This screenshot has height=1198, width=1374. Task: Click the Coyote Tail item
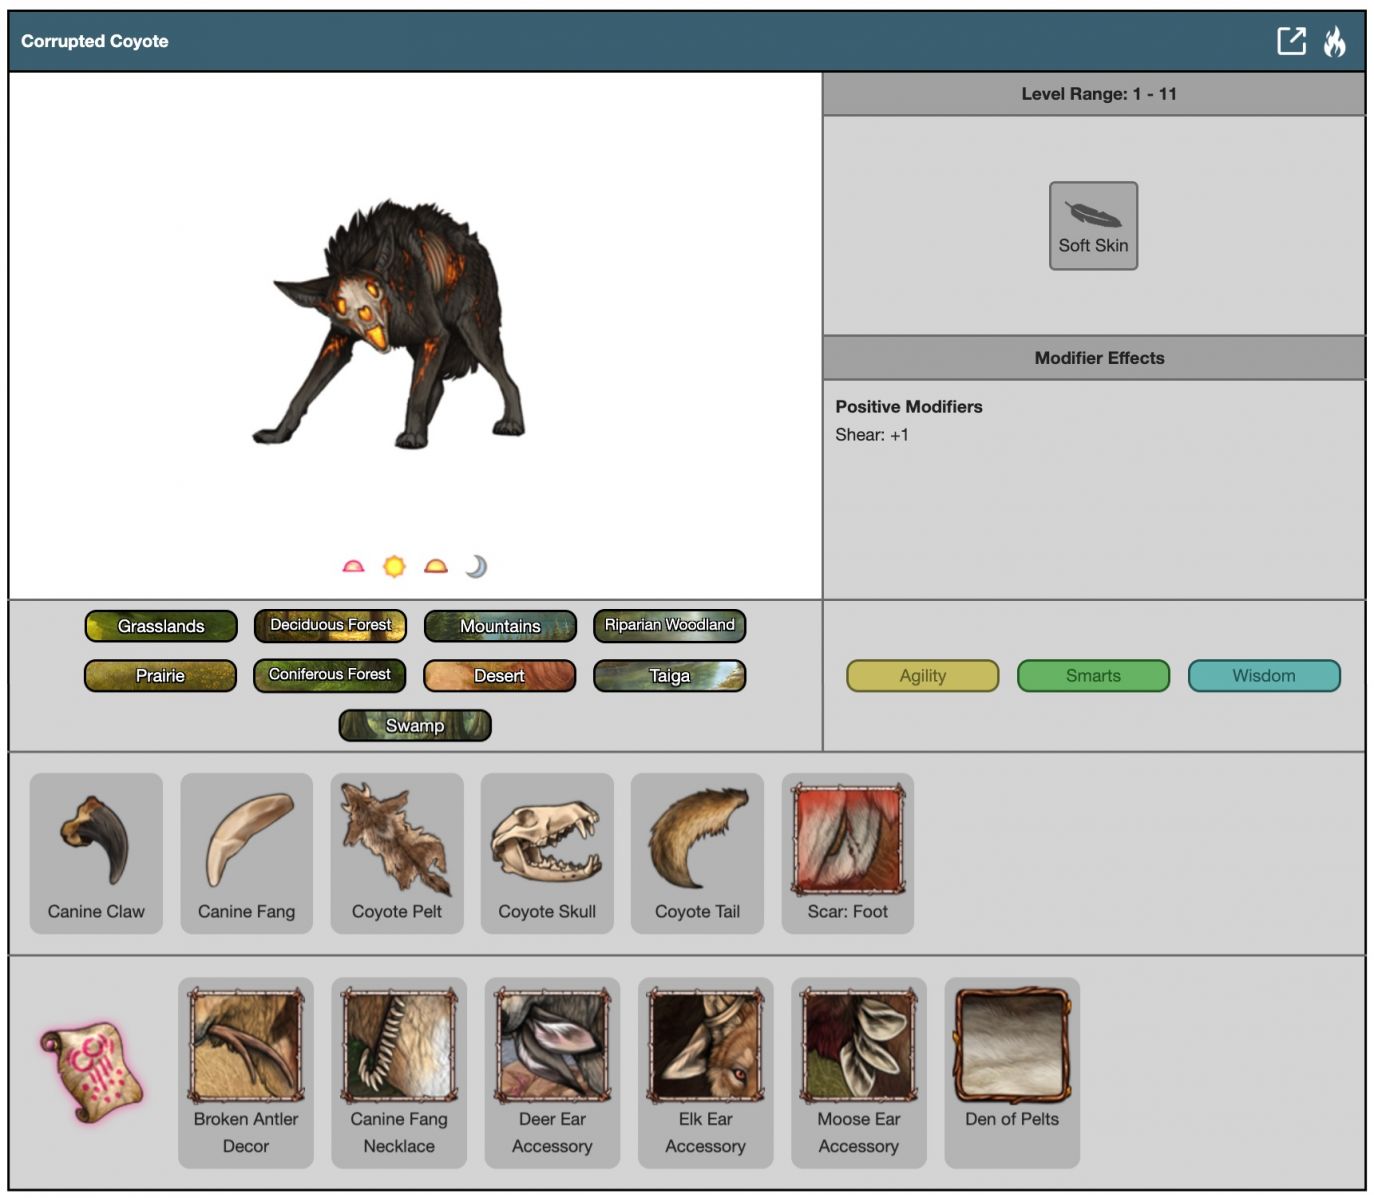(697, 852)
